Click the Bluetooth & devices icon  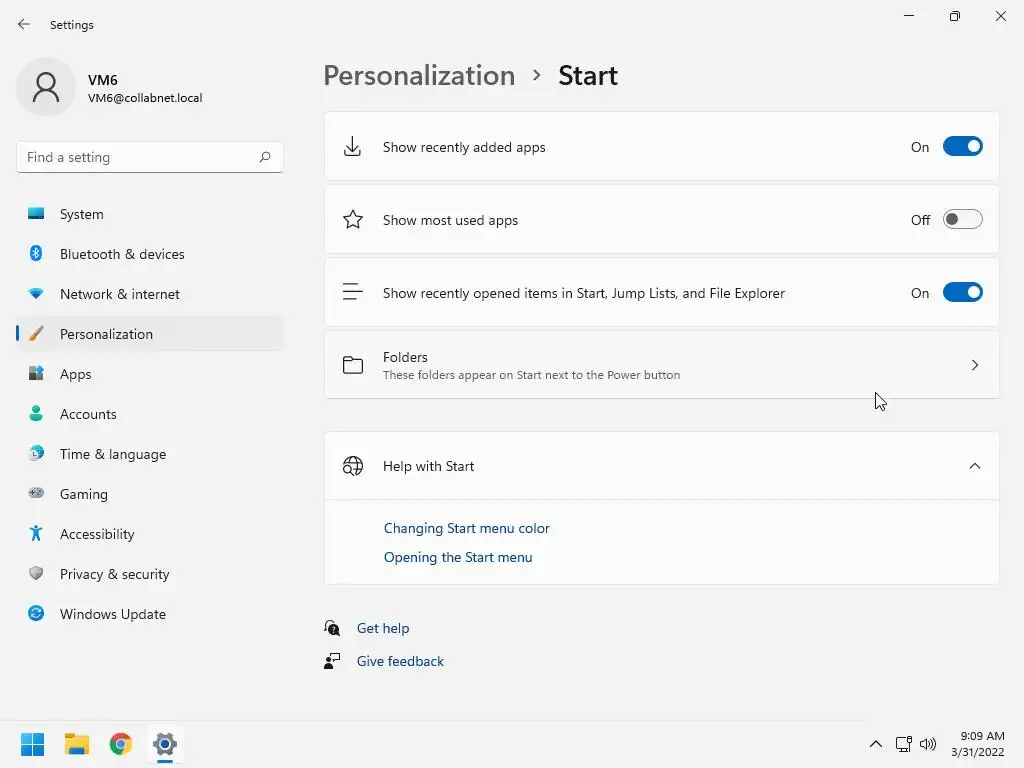(x=36, y=254)
